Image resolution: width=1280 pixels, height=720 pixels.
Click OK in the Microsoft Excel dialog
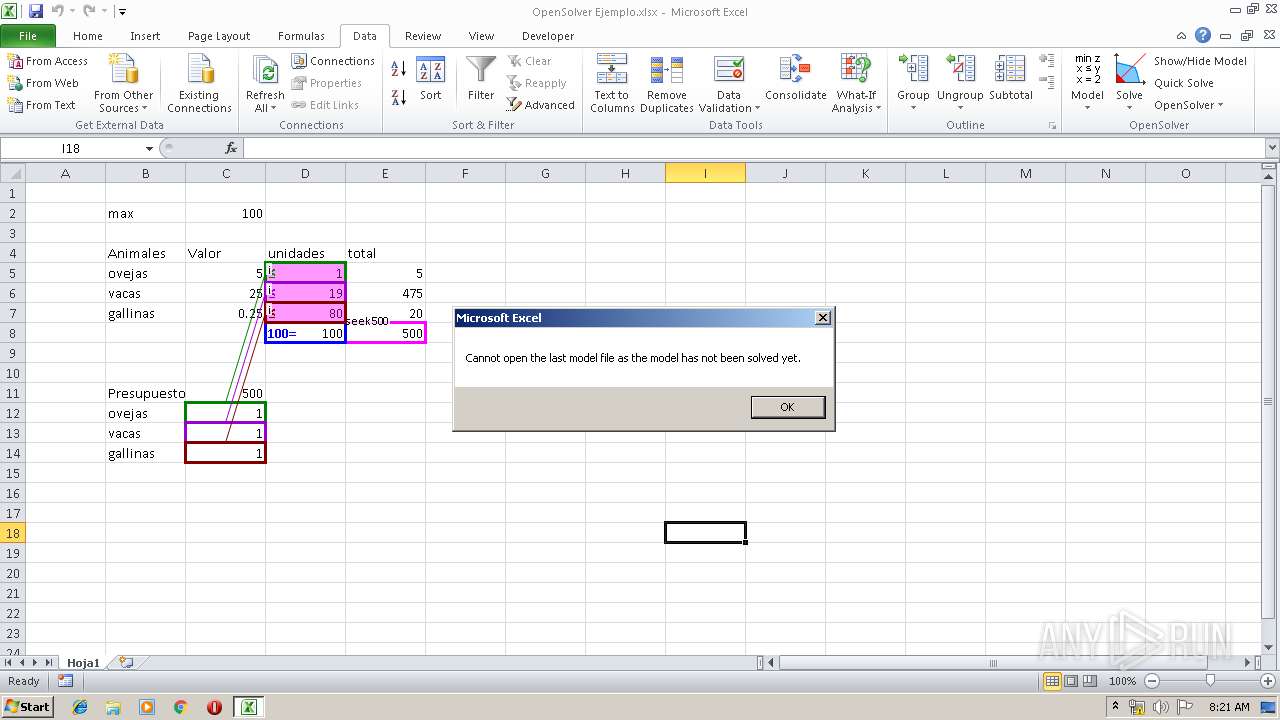pyautogui.click(x=788, y=407)
